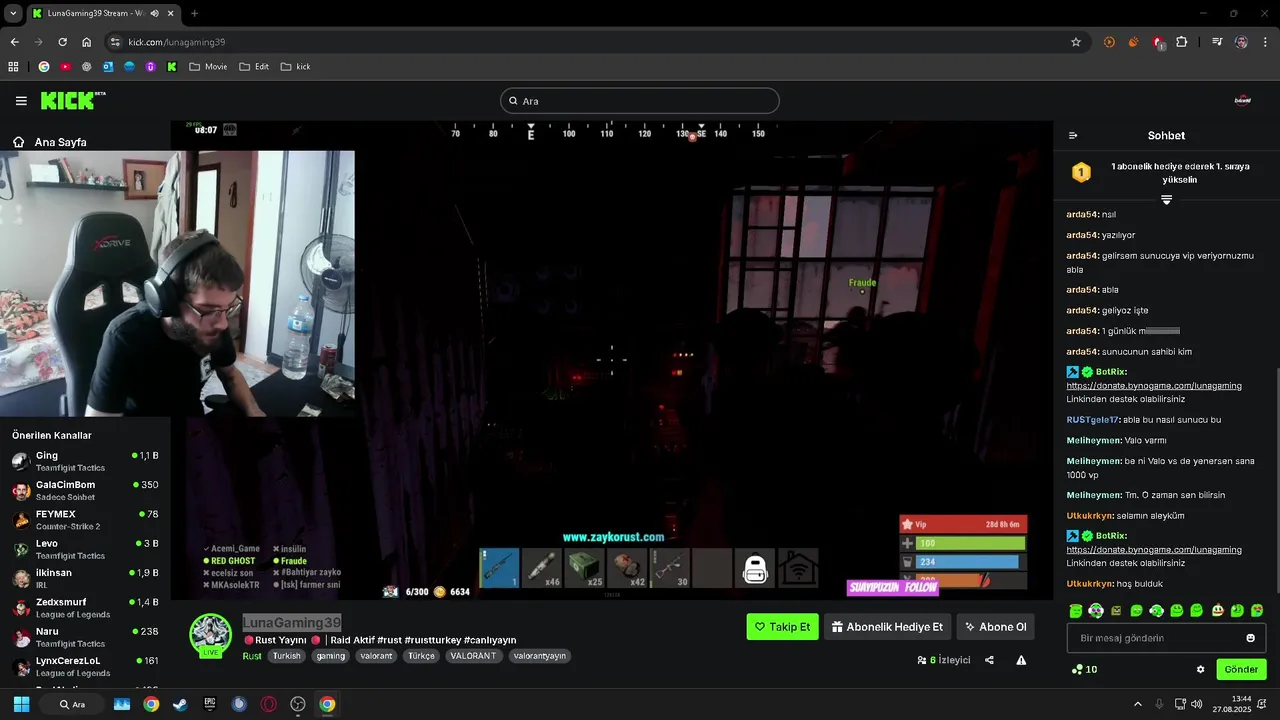Click the Abone Ol subscribe button
This screenshot has height=720, width=1280.
pos(995,627)
